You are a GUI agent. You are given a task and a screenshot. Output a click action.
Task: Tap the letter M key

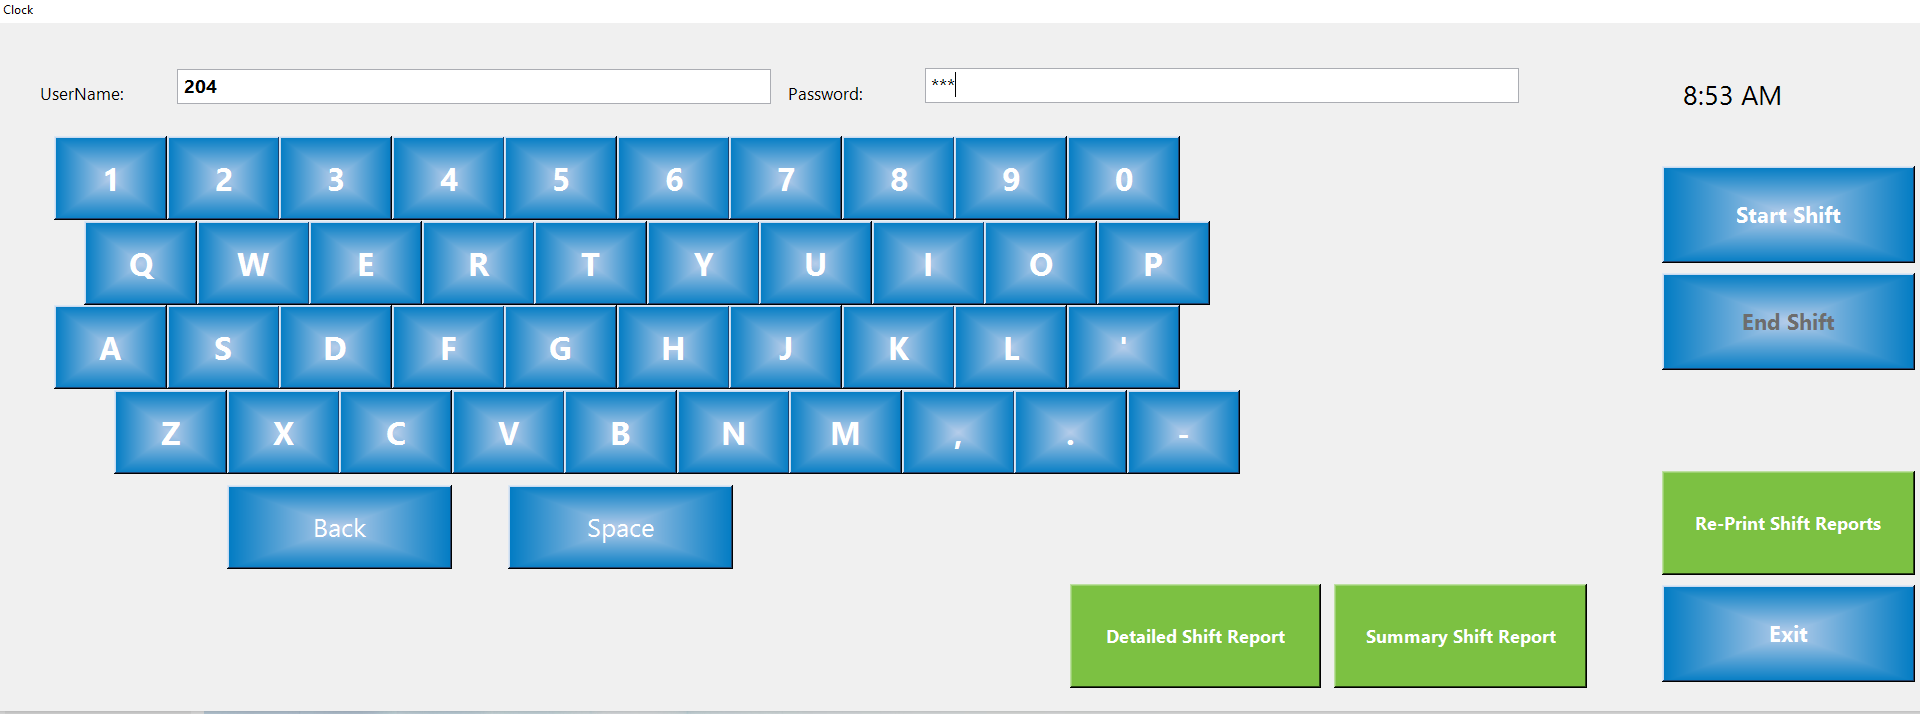[845, 433]
